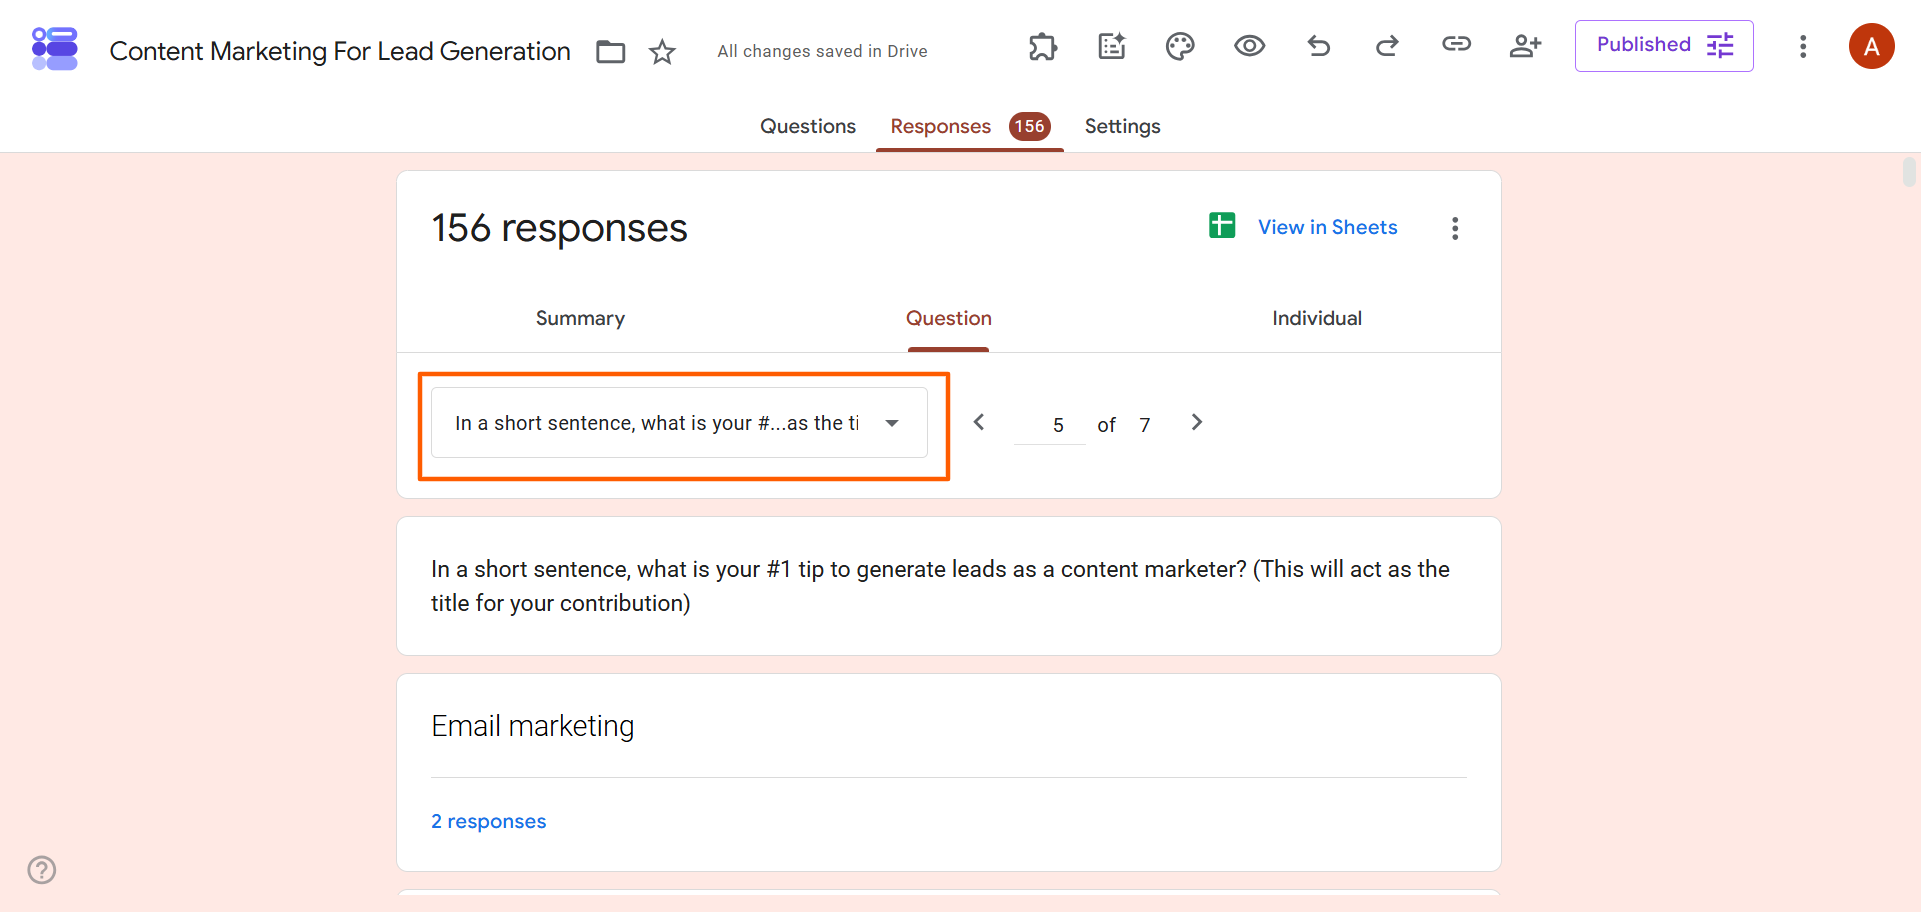Switch to Individual responses view
The image size is (1921, 912).
tap(1316, 318)
